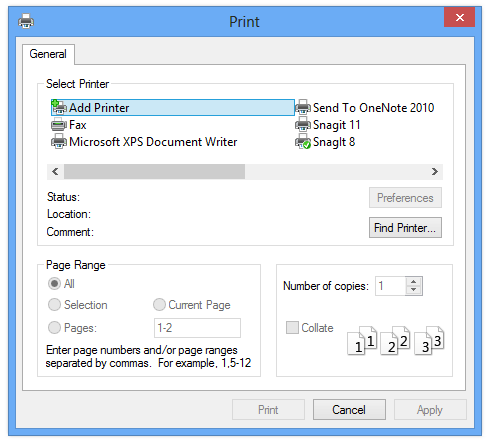The width and height of the screenshot is (489, 445).
Task: Decrease number of copies with down arrow
Action: pyautogui.click(x=414, y=290)
